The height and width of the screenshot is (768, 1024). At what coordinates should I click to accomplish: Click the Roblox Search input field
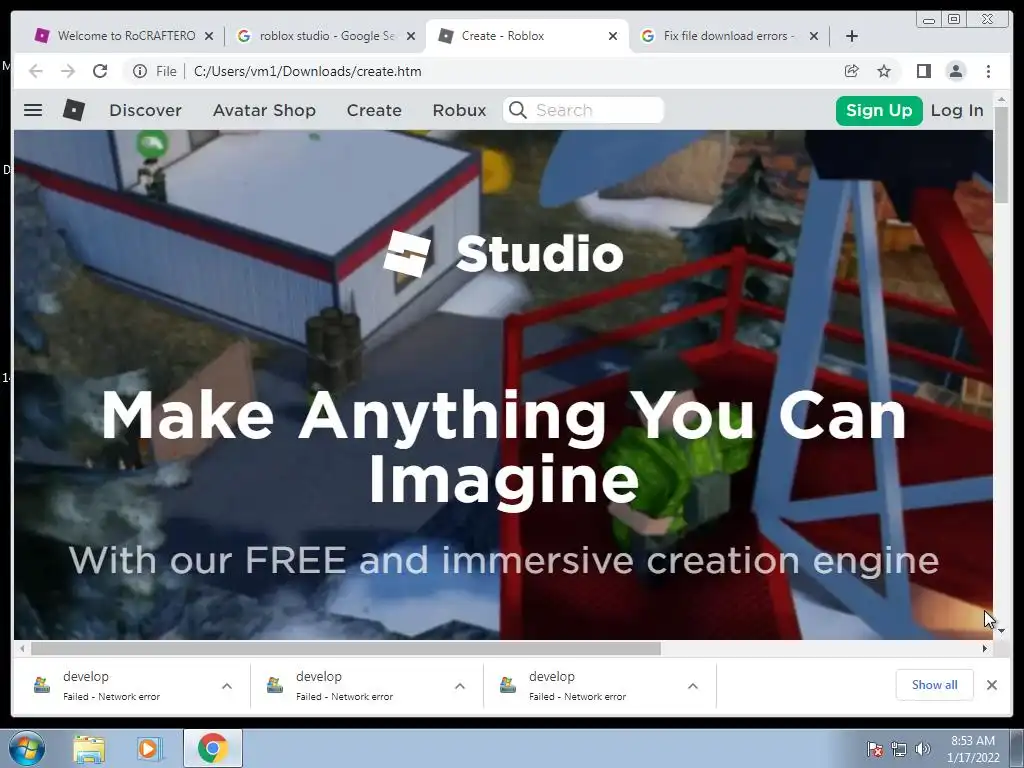(x=583, y=110)
